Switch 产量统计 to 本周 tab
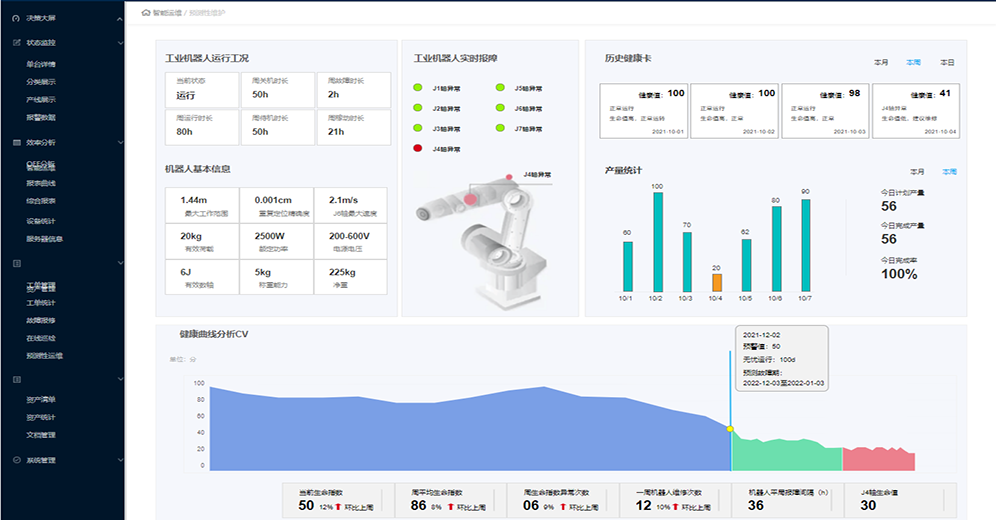Image resolution: width=996 pixels, height=520 pixels. (x=949, y=171)
